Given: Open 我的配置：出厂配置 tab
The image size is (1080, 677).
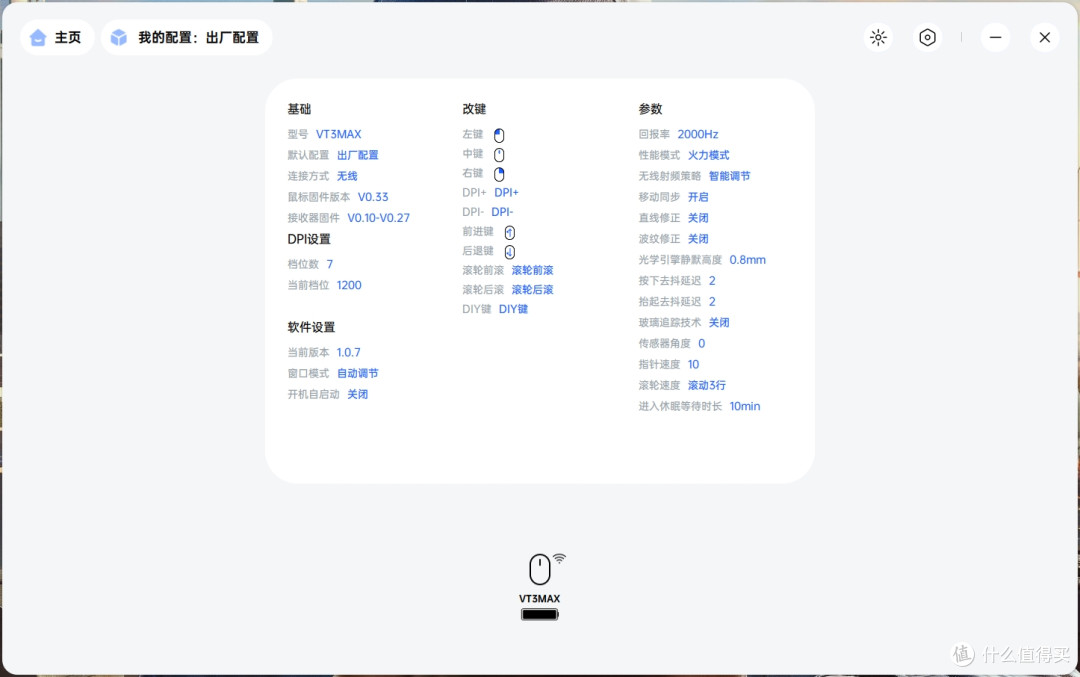Looking at the screenshot, I should tap(187, 37).
